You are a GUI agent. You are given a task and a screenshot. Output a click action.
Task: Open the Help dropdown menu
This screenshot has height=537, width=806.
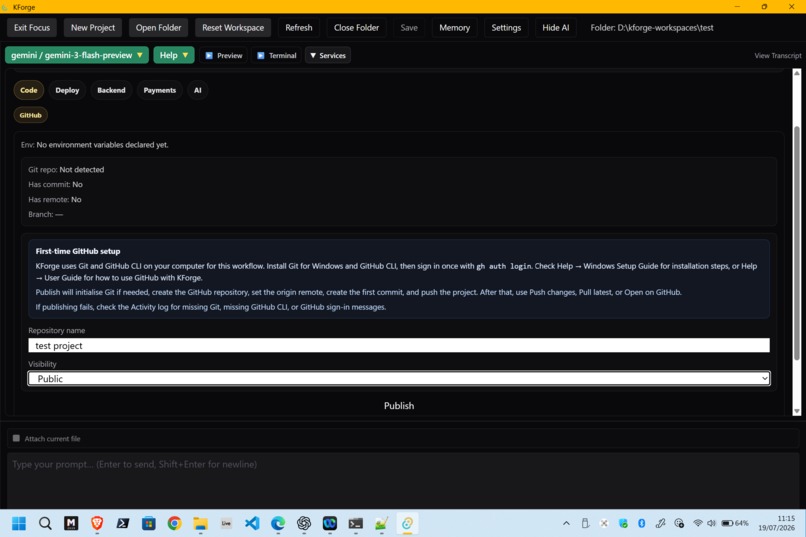(x=174, y=55)
